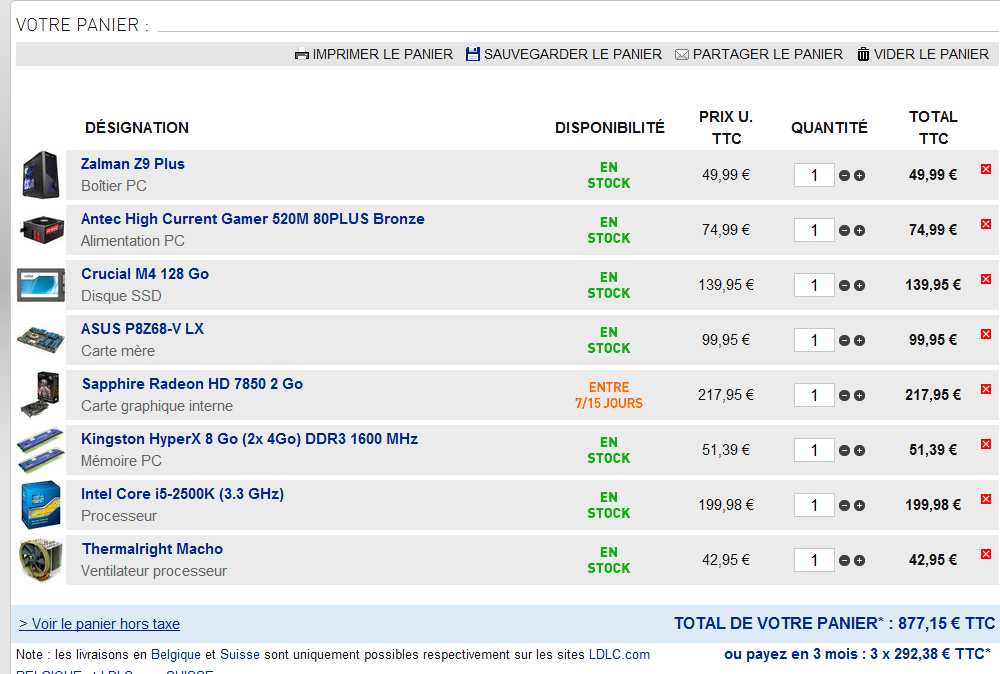Open the Intel Core i5-2500K product link

[182, 494]
